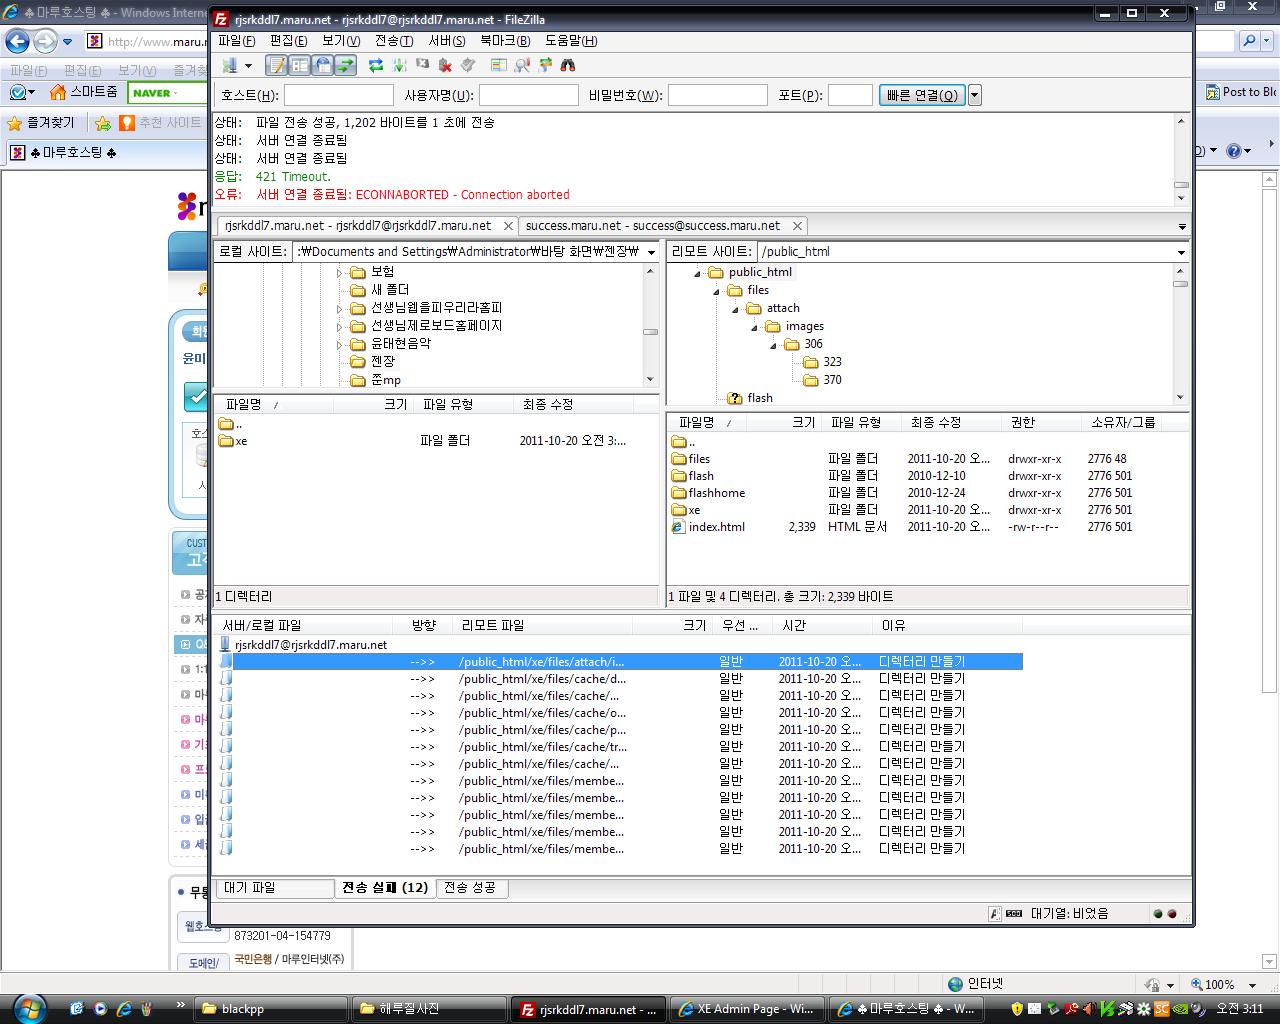Open the 전송 성공 queue tab
The width and height of the screenshot is (1280, 1024).
pyautogui.click(x=469, y=888)
